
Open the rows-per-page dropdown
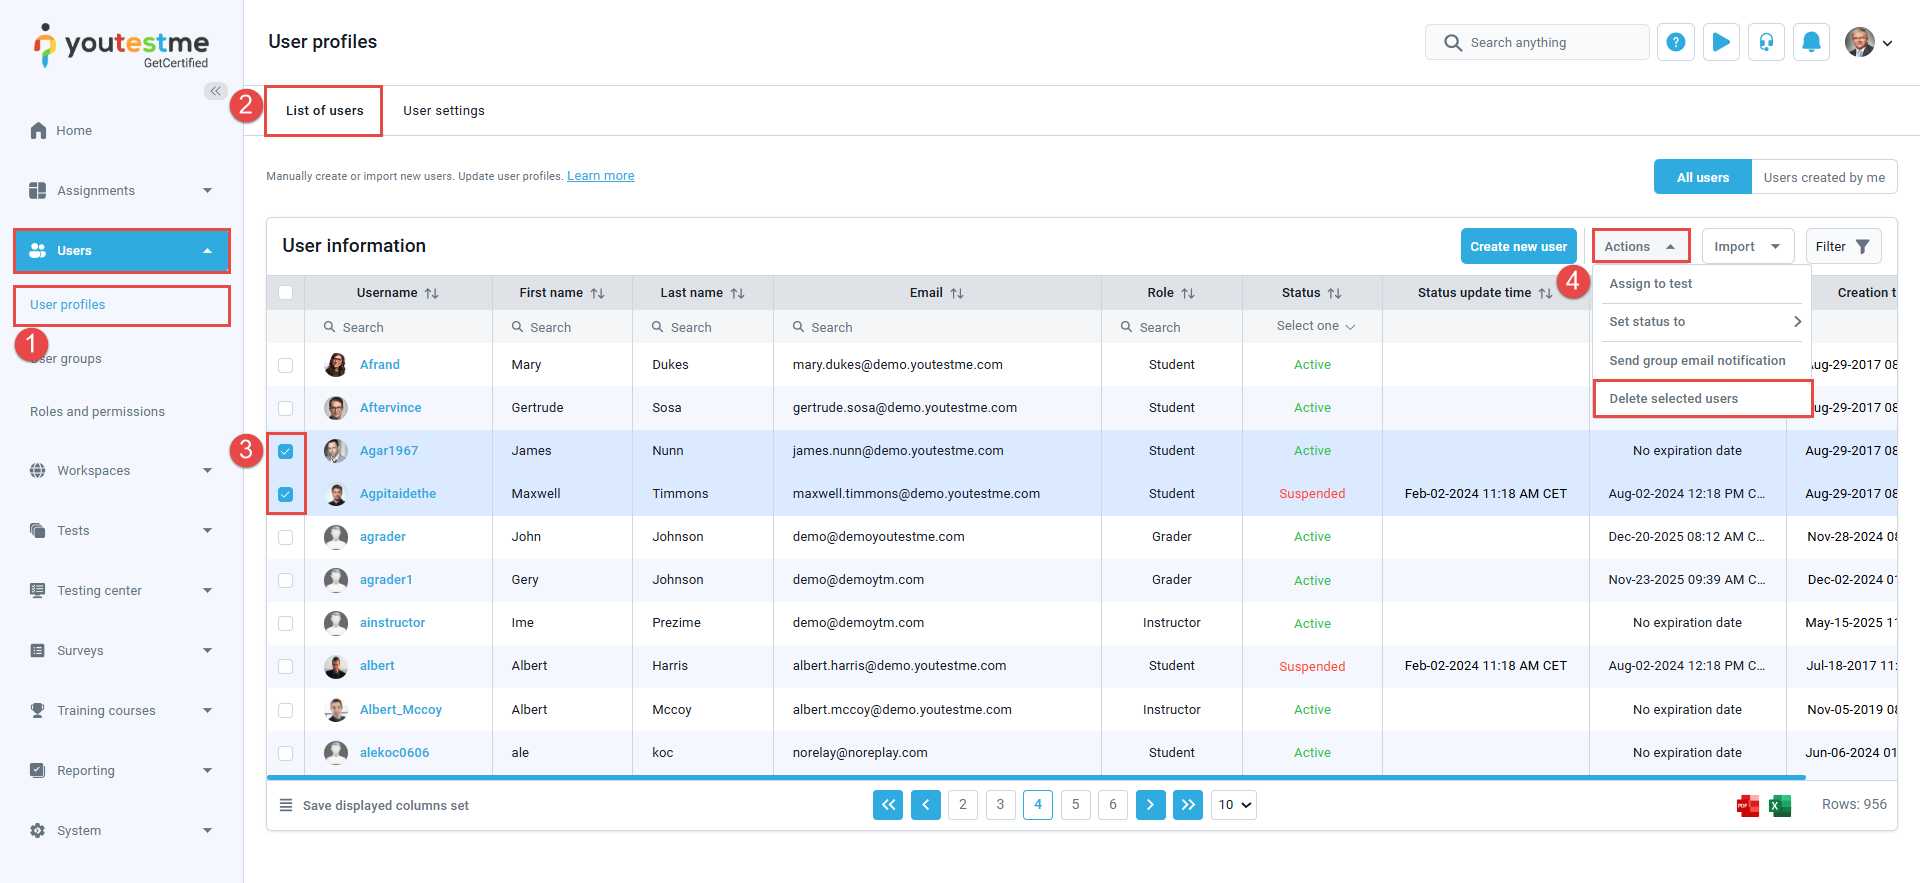(x=1233, y=805)
